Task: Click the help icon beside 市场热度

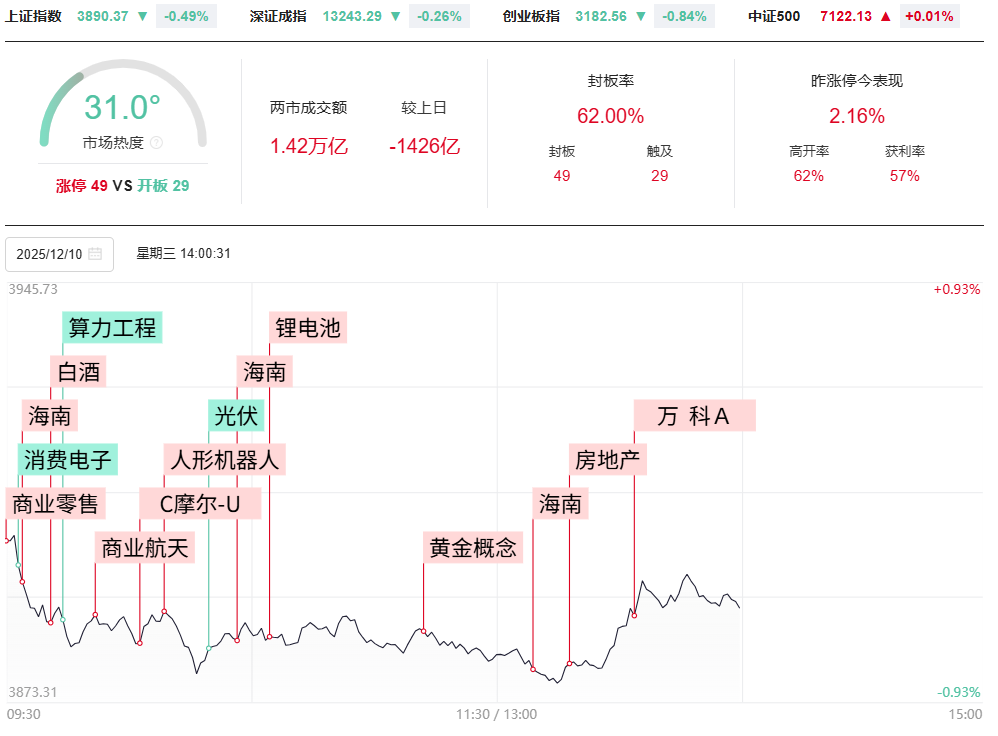Action: point(156,143)
